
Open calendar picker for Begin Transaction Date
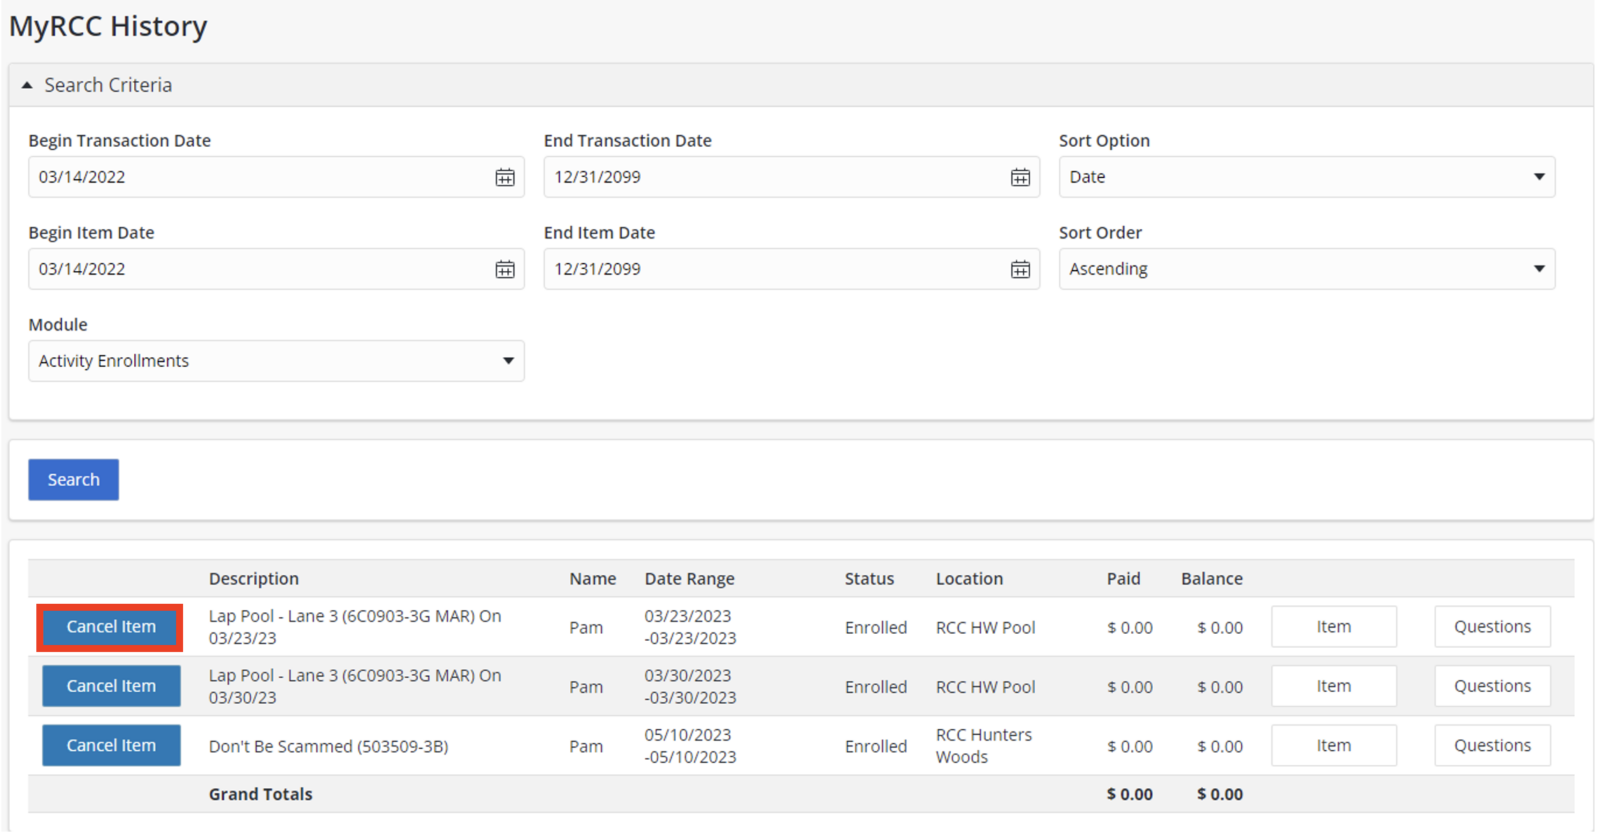click(x=505, y=177)
